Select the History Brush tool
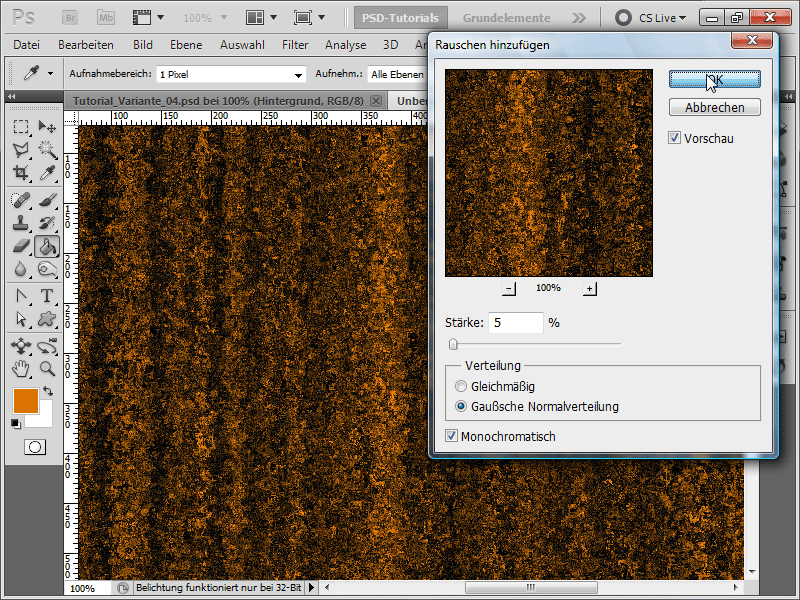The image size is (800, 600). [47, 223]
